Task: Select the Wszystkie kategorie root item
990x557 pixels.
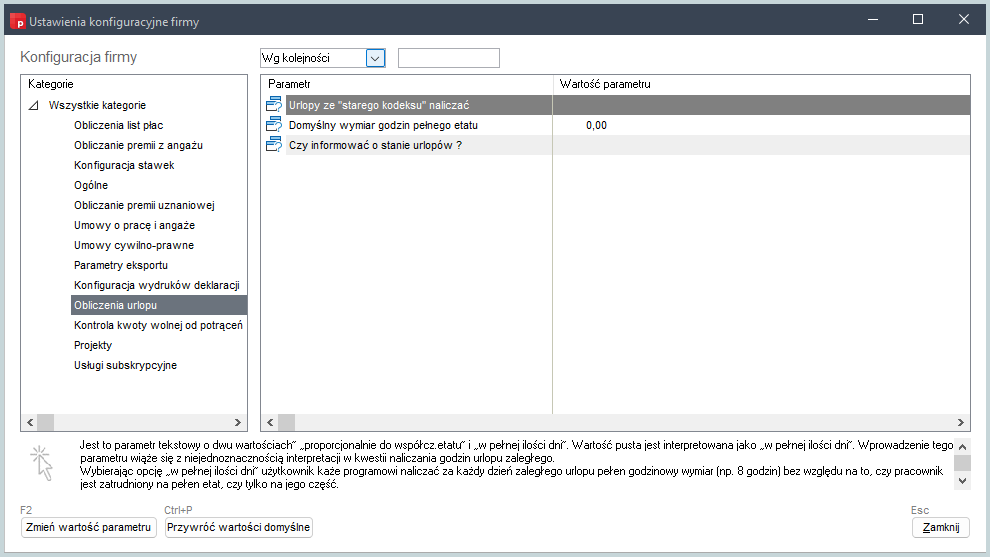Action: click(x=97, y=105)
